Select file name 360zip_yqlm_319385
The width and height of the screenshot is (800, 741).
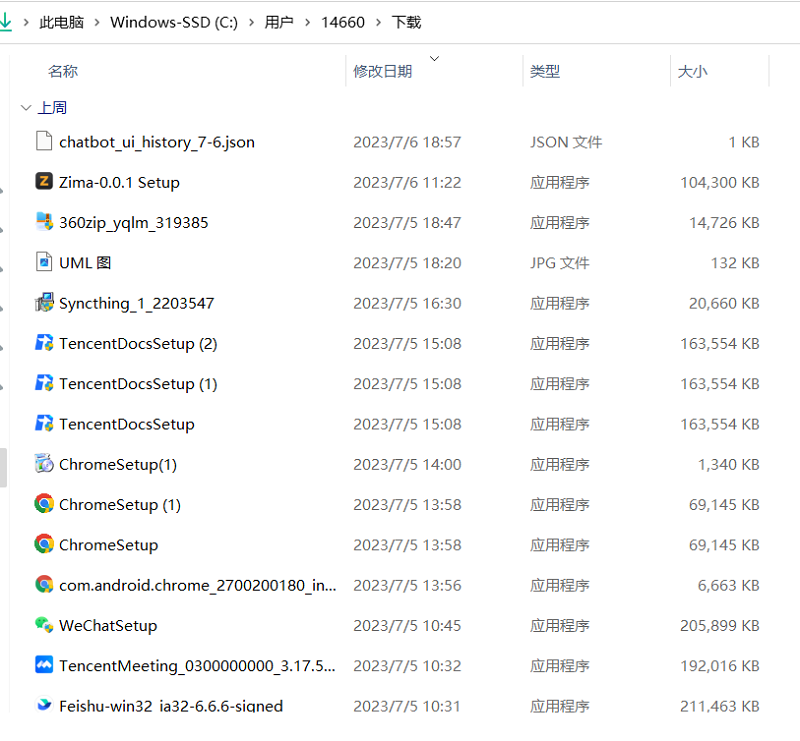(134, 223)
